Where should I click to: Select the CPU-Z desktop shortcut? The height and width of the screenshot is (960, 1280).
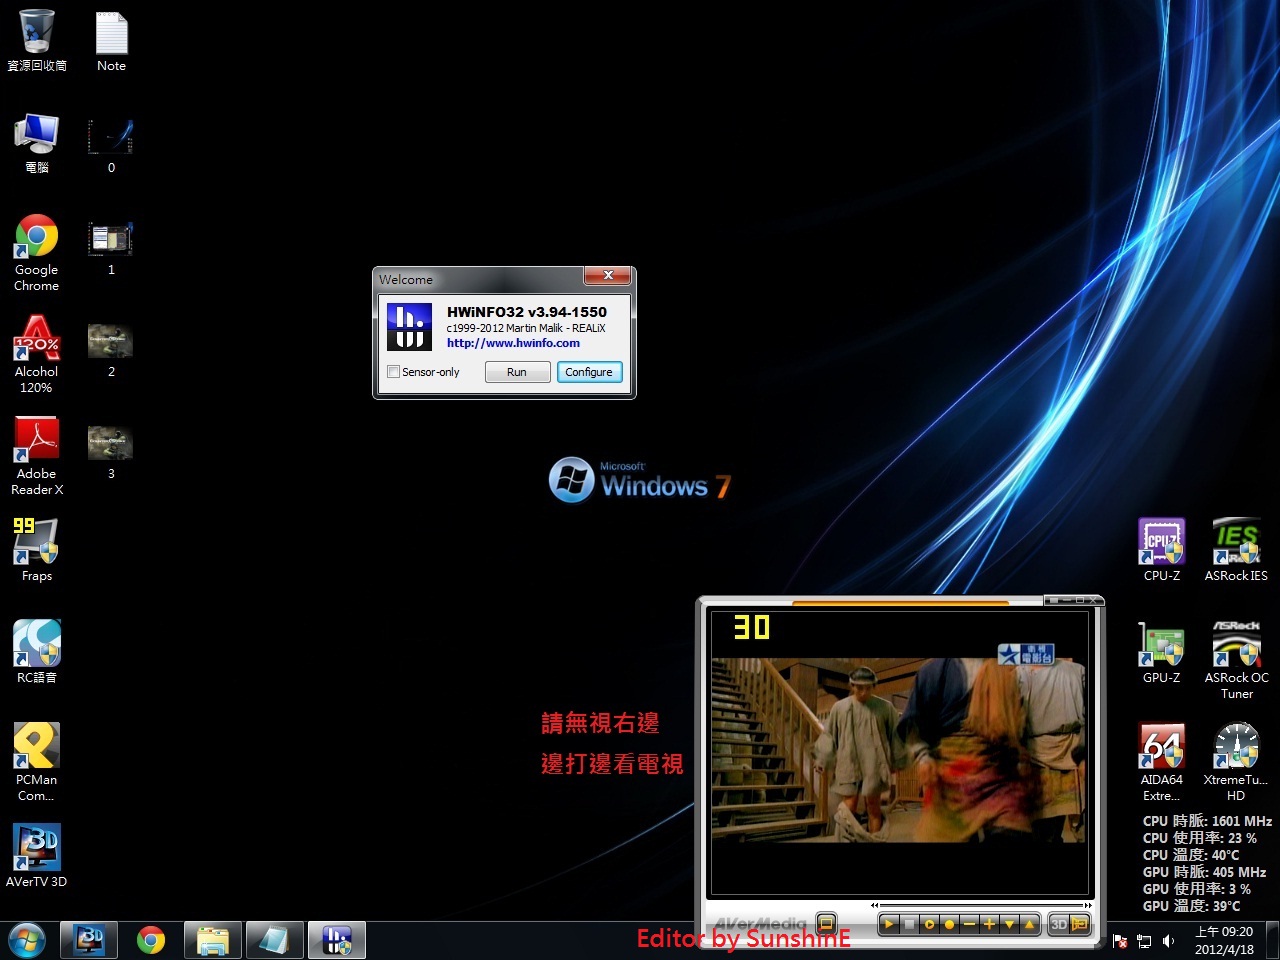click(x=1162, y=550)
